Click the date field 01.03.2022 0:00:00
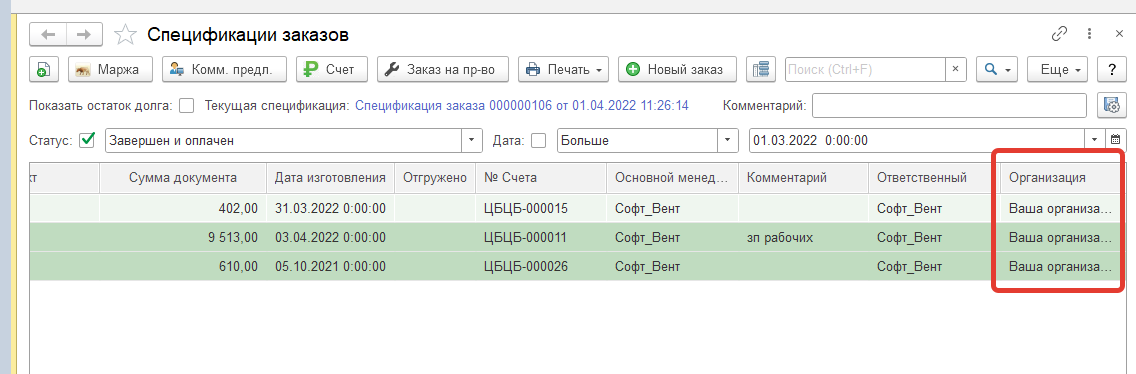This screenshot has height=374, width=1136. click(916, 141)
